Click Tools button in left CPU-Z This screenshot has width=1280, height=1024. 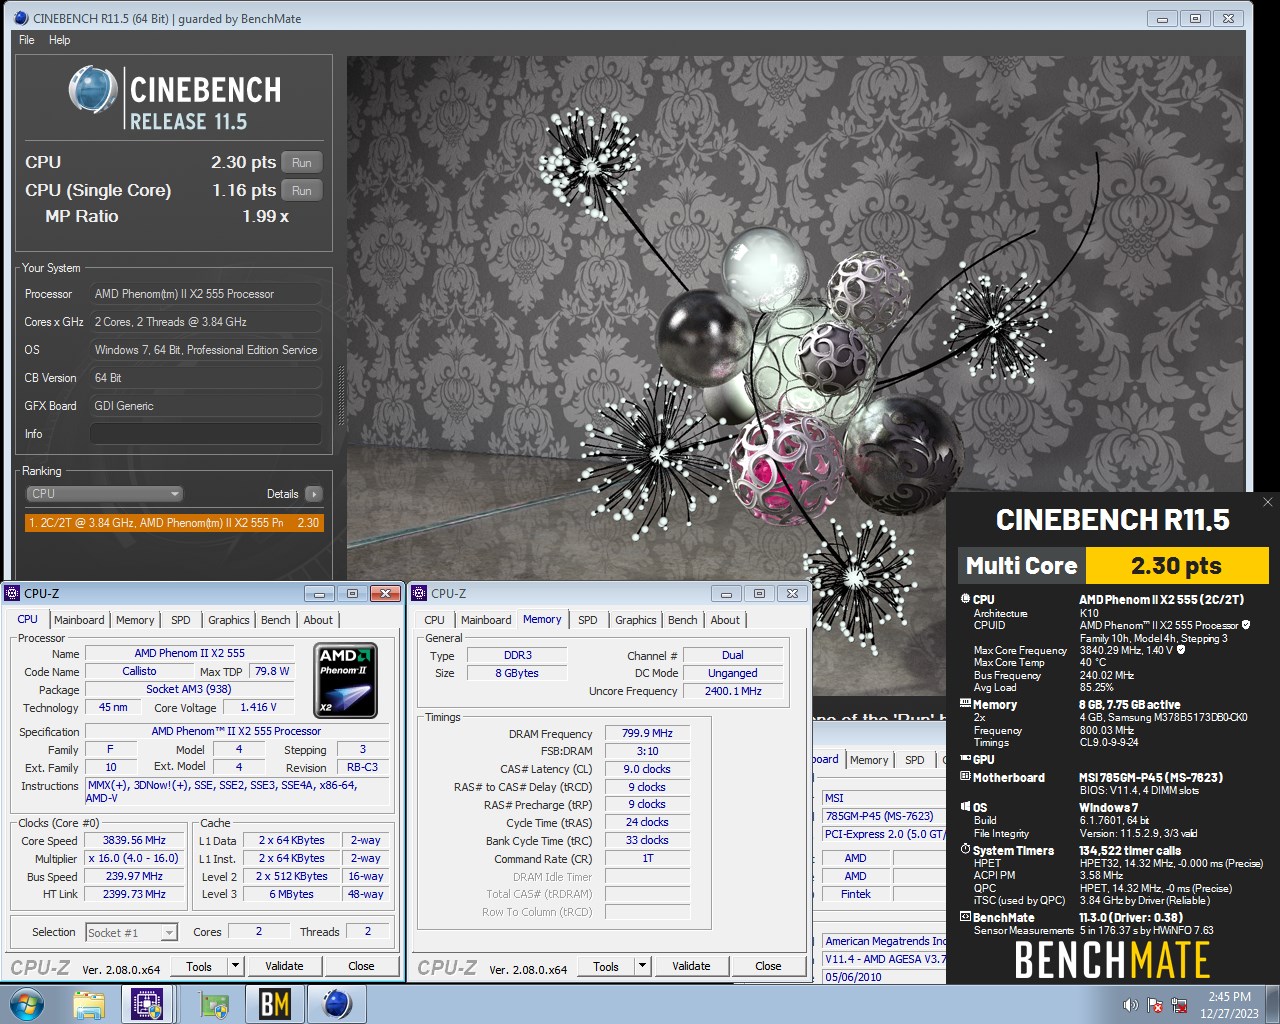tap(199, 966)
